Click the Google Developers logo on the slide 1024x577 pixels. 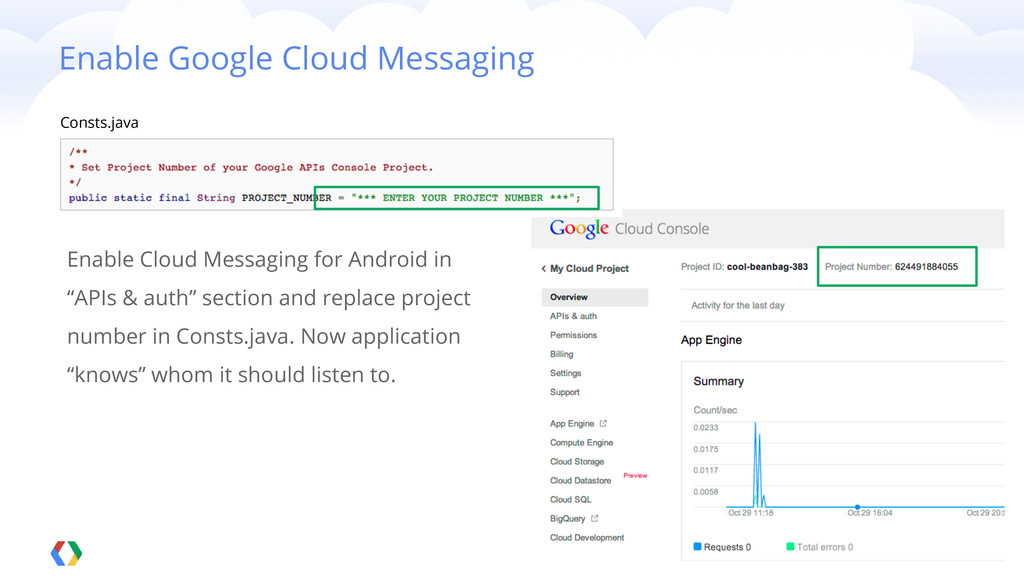pos(67,554)
